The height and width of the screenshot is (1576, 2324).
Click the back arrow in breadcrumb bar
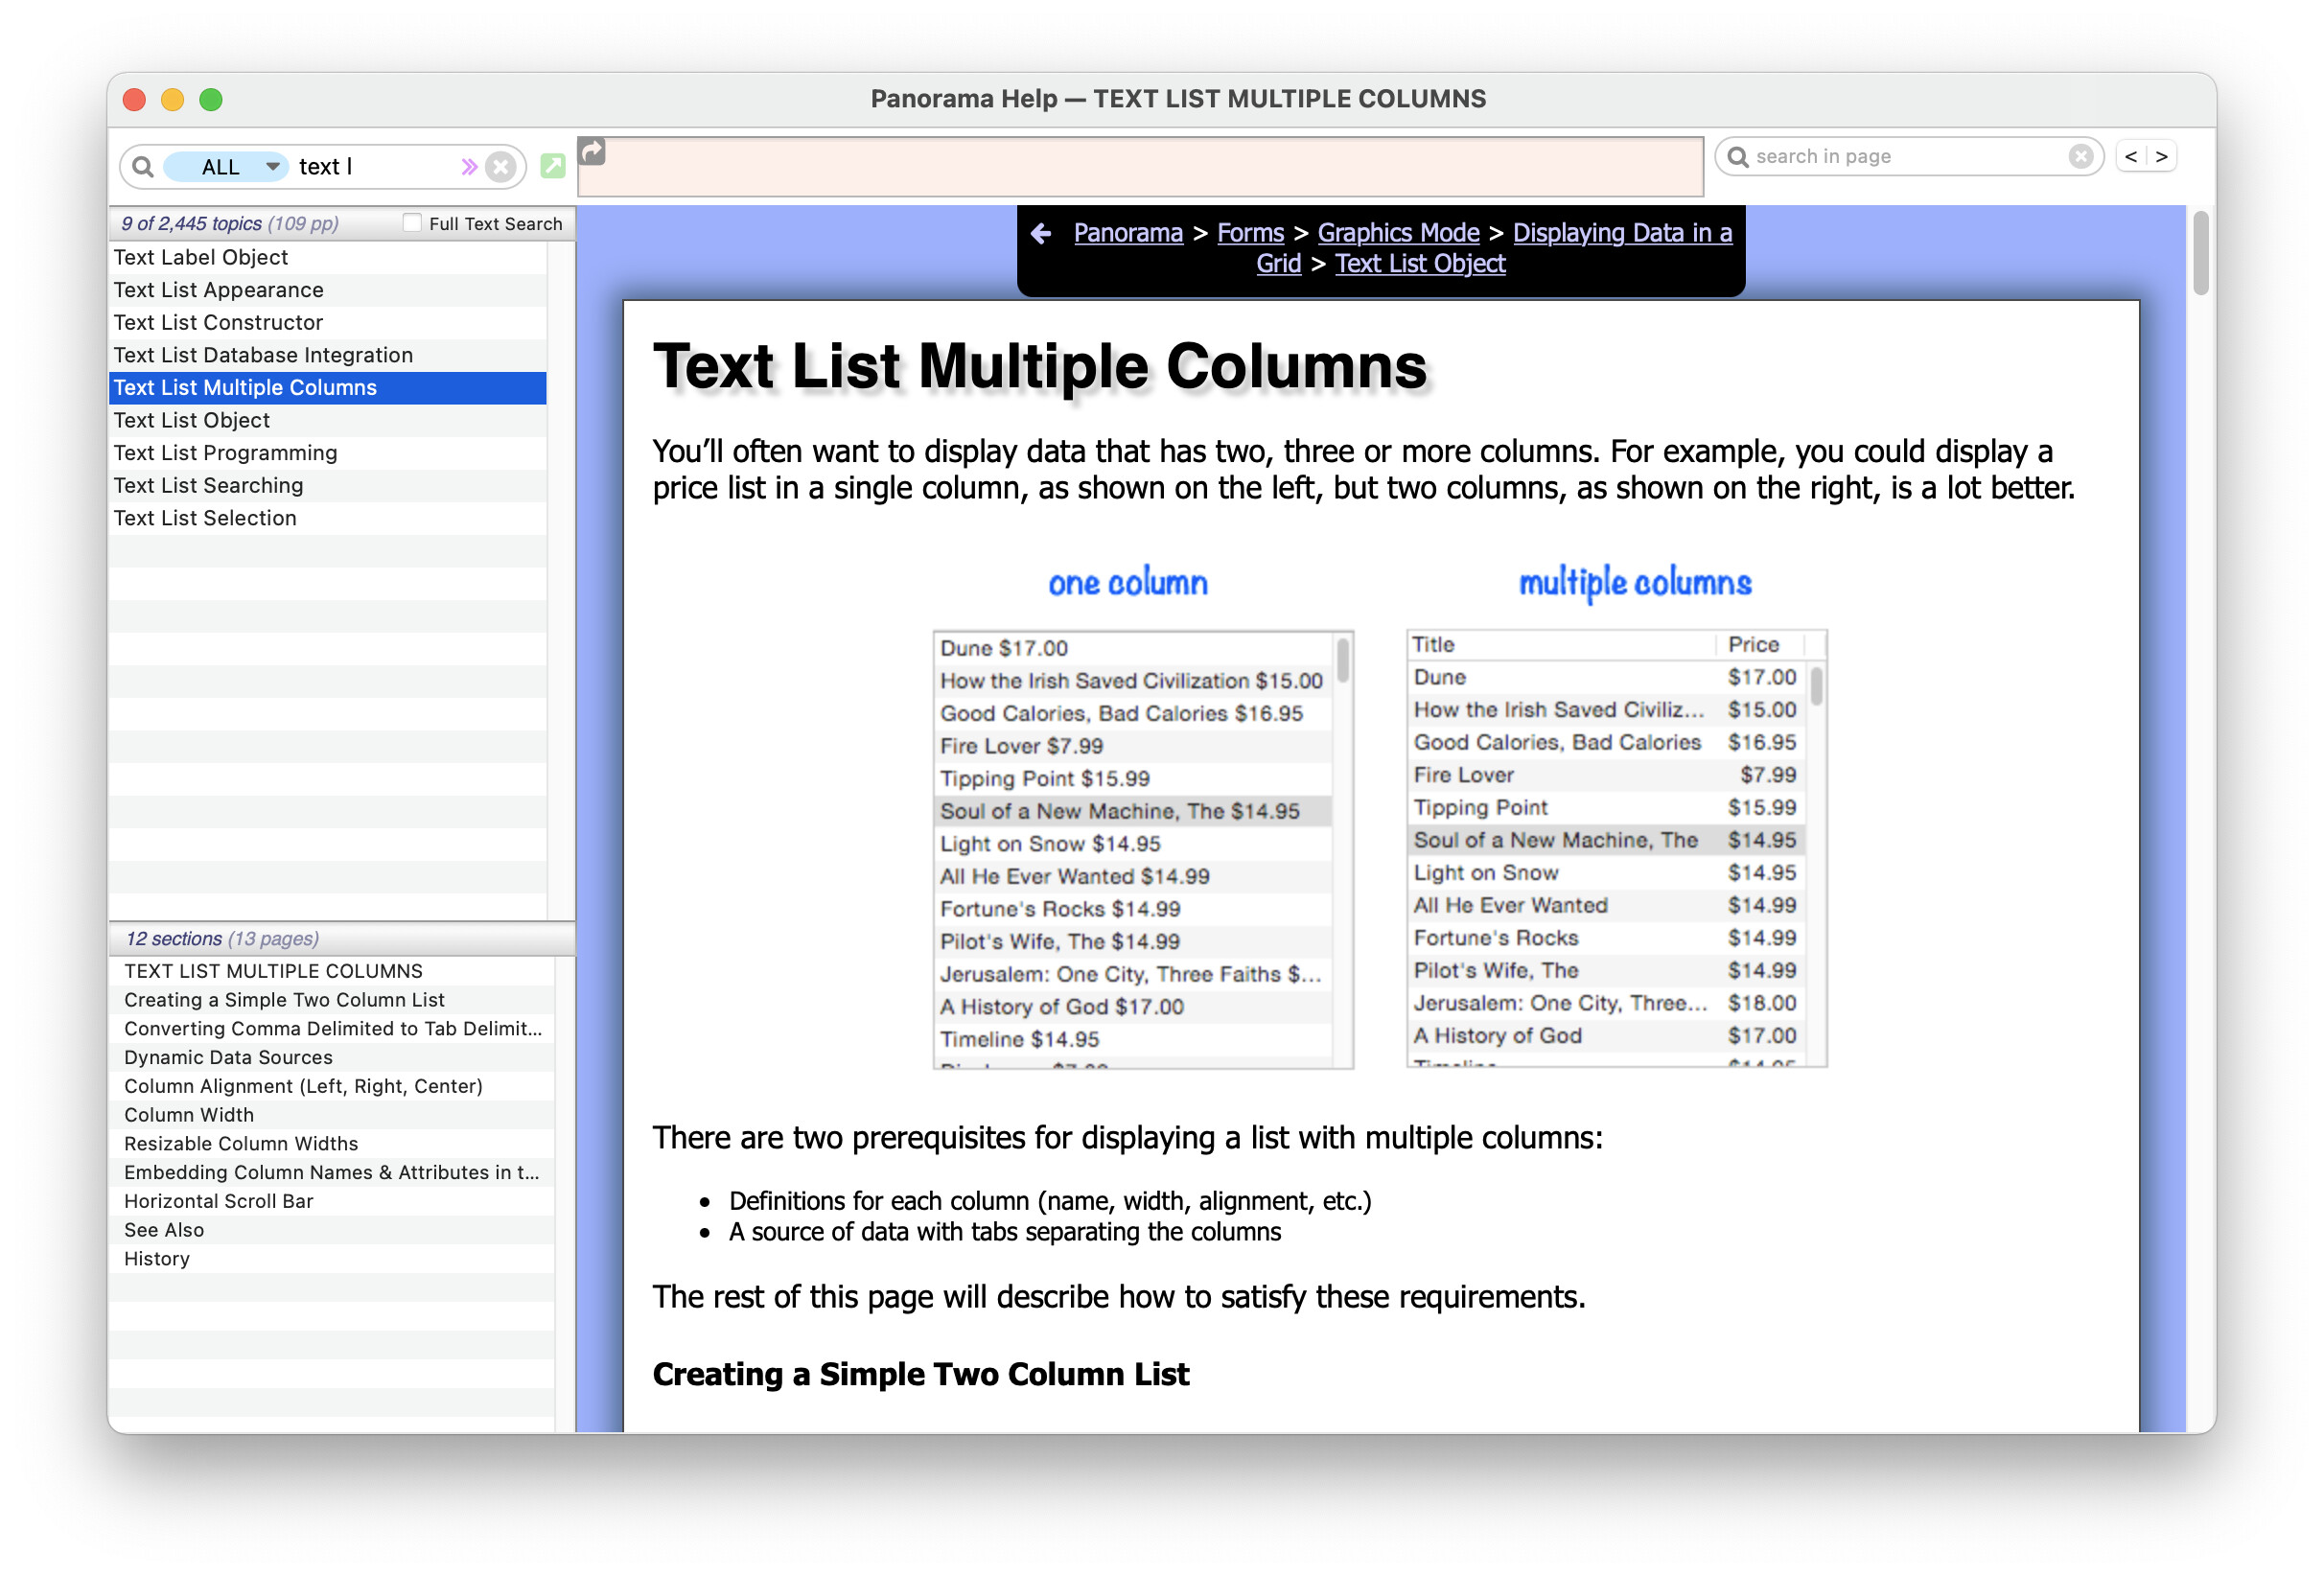1040,233
